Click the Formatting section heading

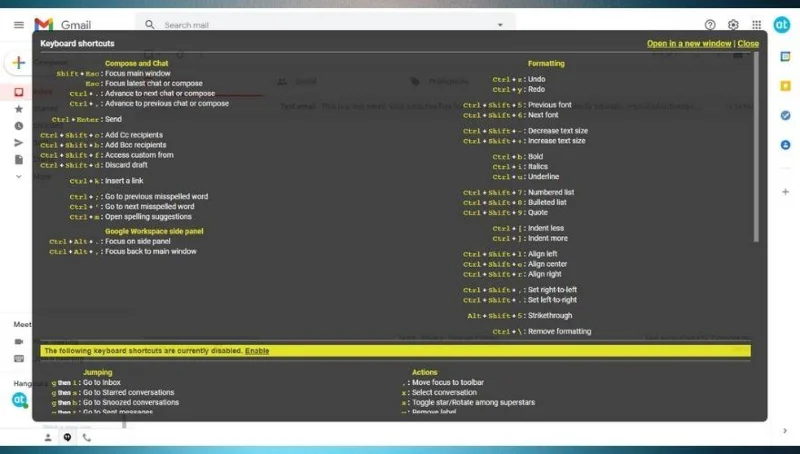pyautogui.click(x=546, y=63)
